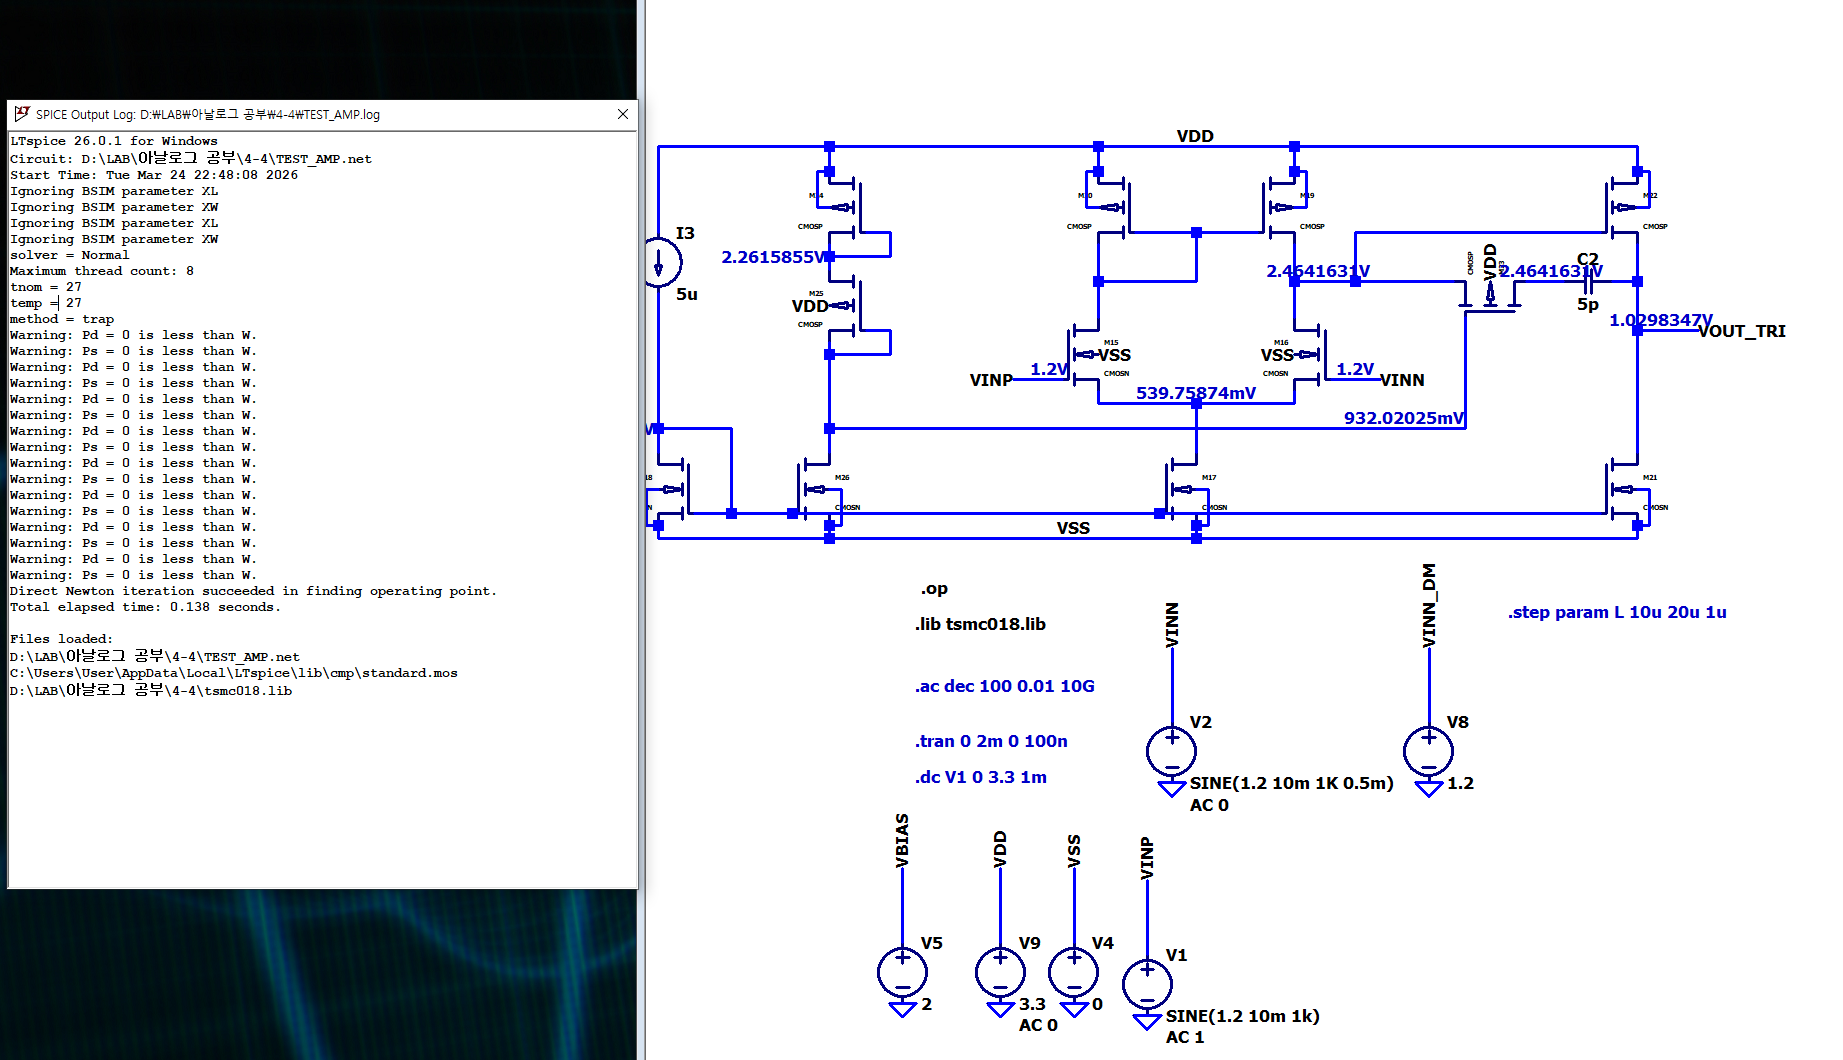Select the M19 PMOS transistor symbol
Viewport: 1843px width, 1060px height.
1282,208
